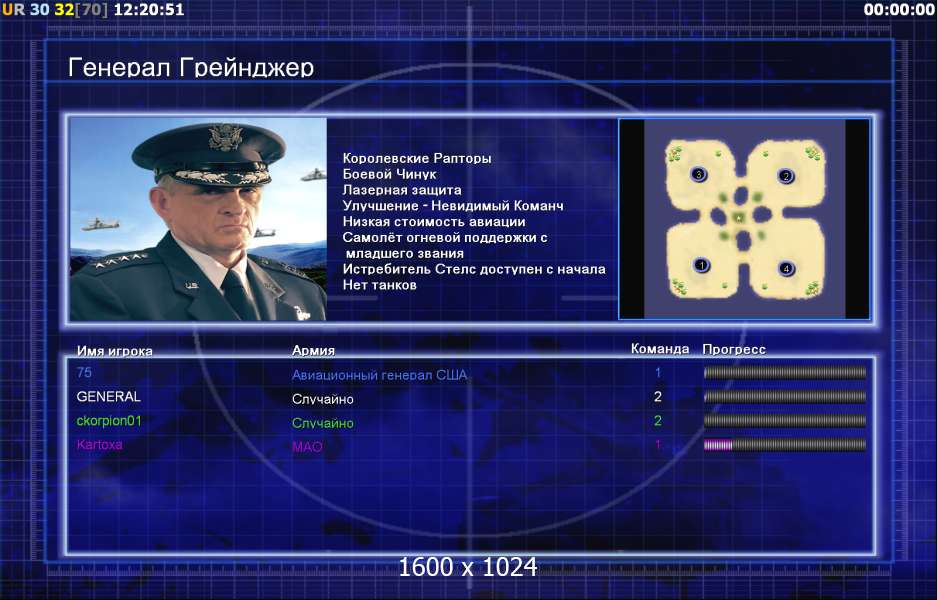Click the text 'Улучшение - Невидимый Команч'
937x600 pixels.
click(x=453, y=206)
